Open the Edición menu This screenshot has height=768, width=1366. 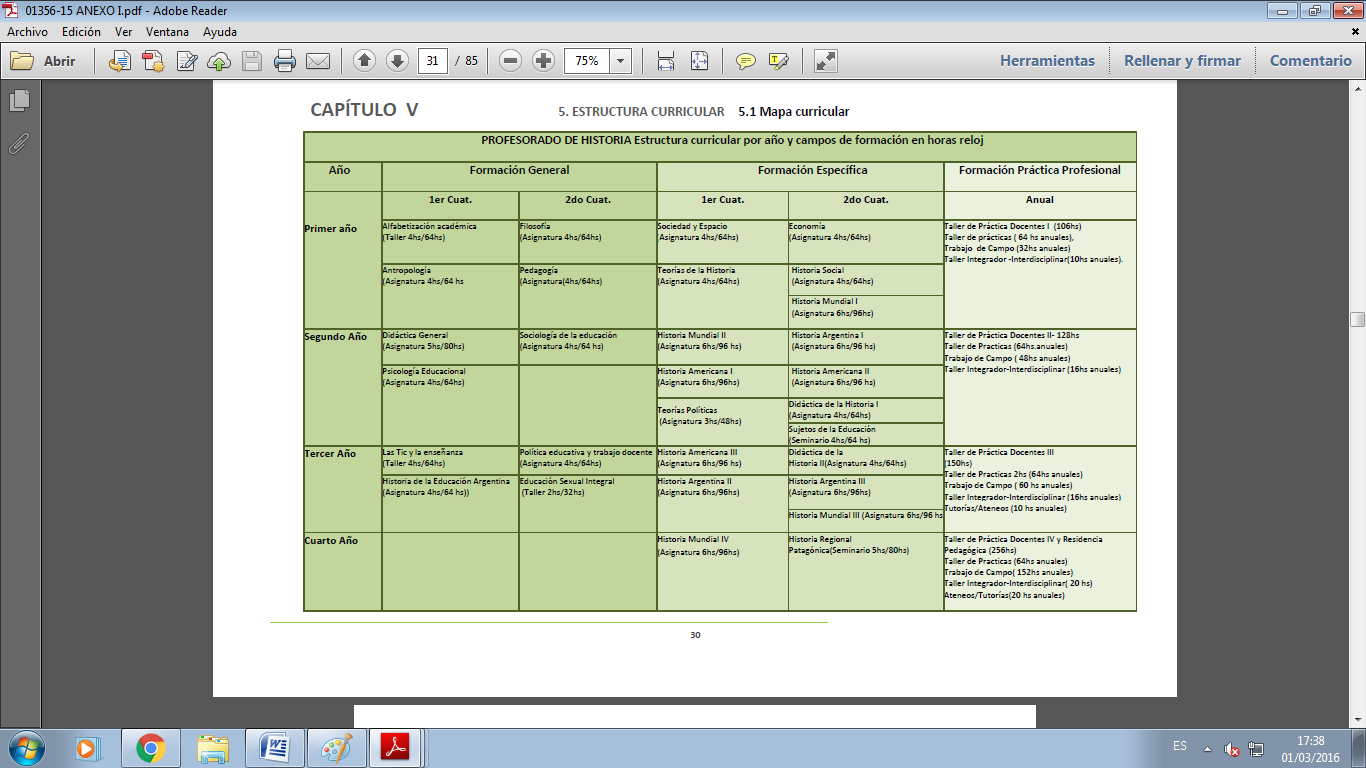[x=81, y=32]
